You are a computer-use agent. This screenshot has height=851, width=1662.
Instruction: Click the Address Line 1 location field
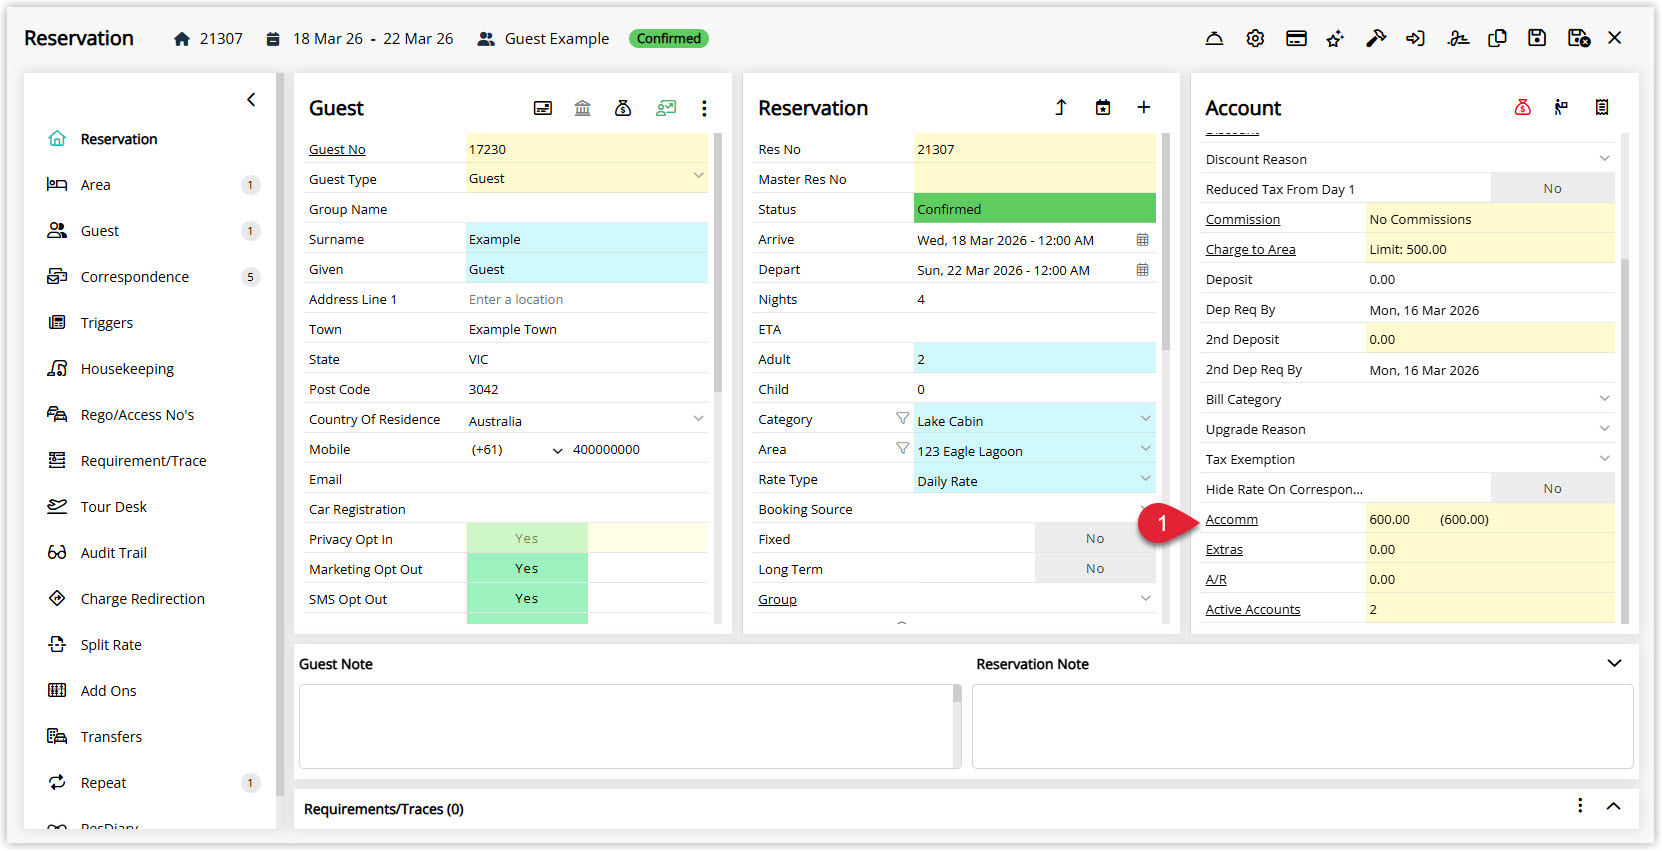pyautogui.click(x=587, y=299)
